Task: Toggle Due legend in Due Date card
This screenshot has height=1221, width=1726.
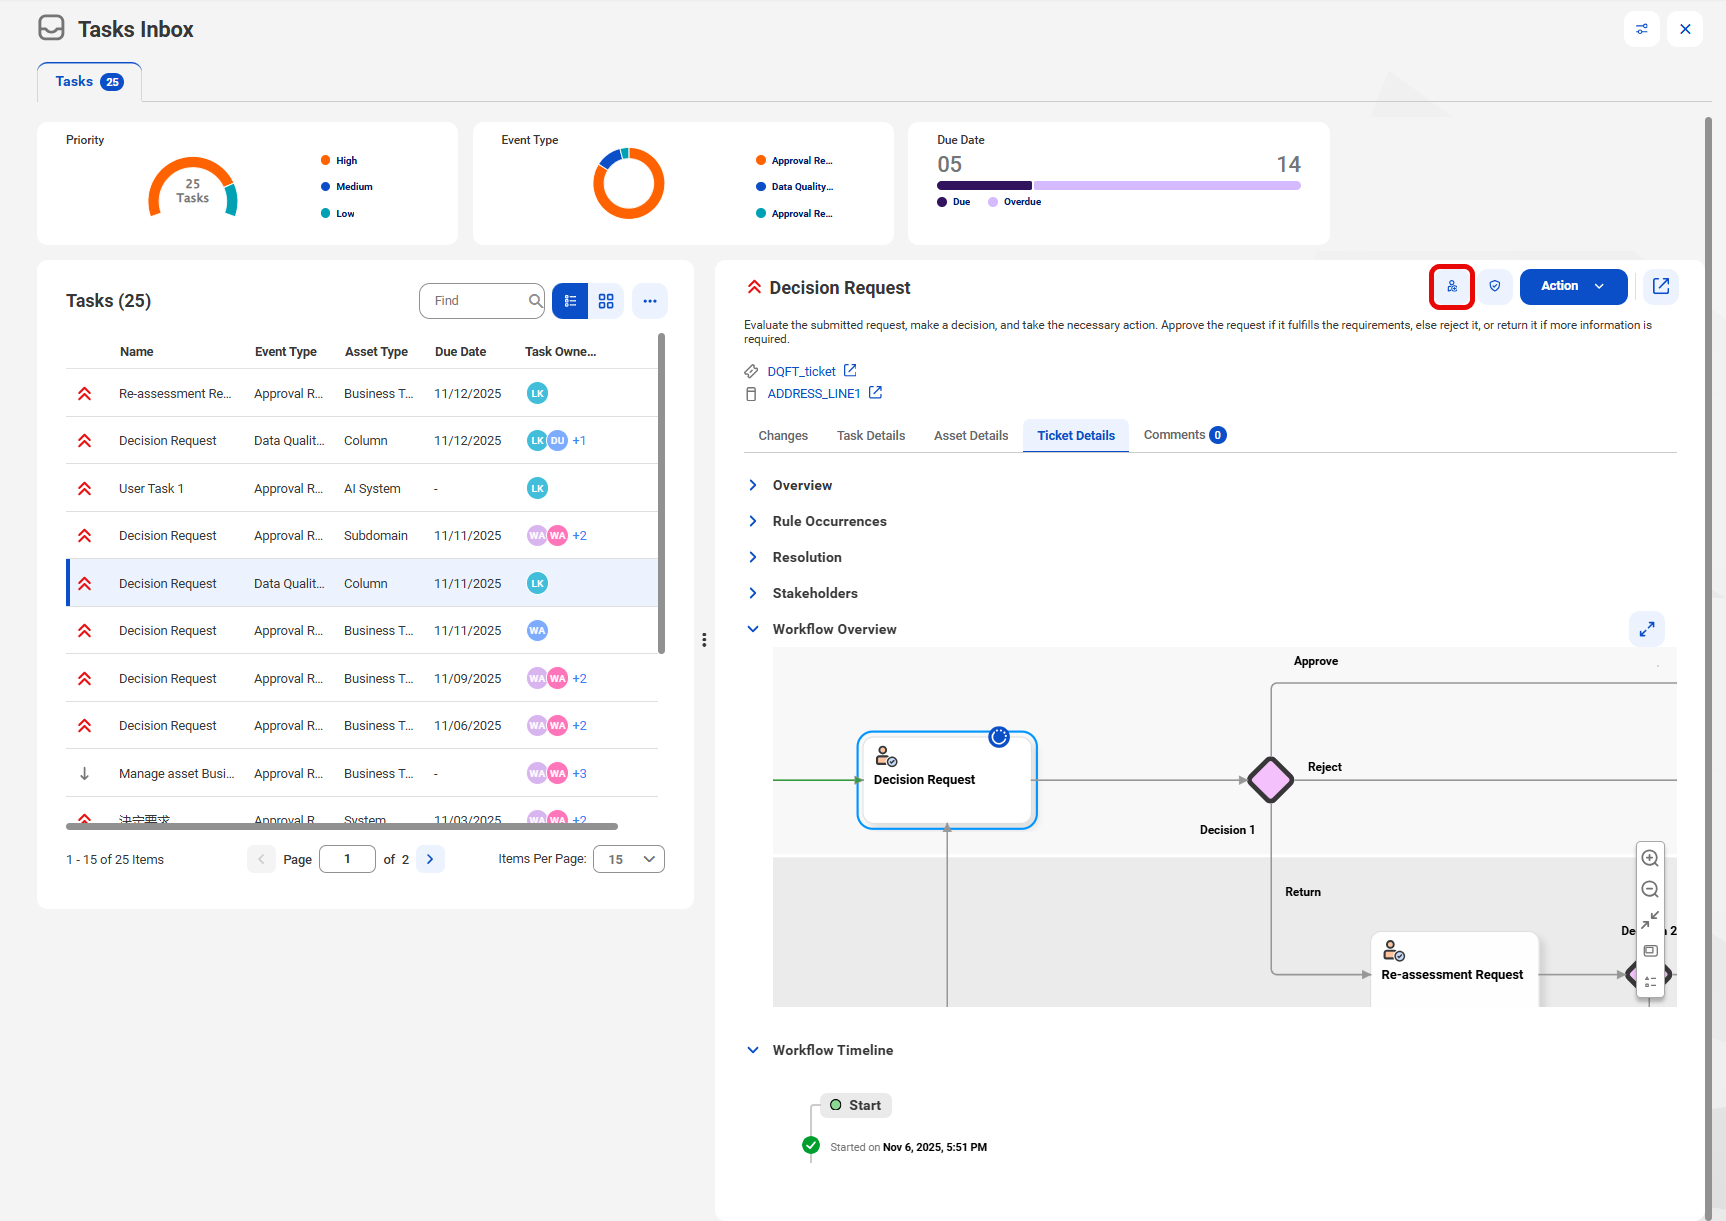Action: (954, 202)
